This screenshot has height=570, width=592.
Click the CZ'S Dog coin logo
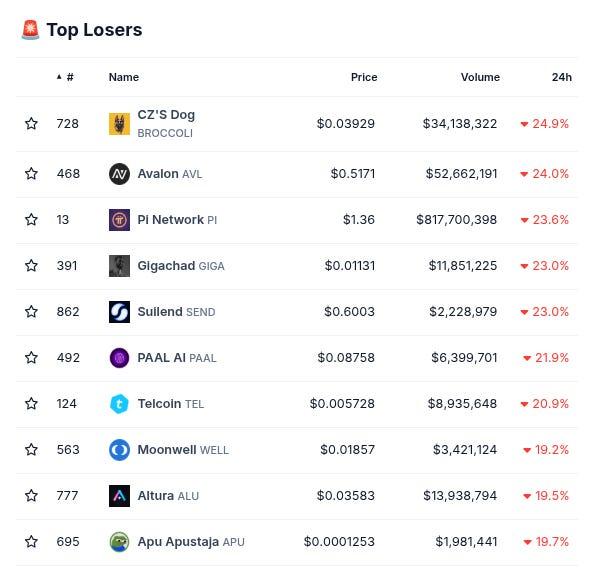(119, 124)
